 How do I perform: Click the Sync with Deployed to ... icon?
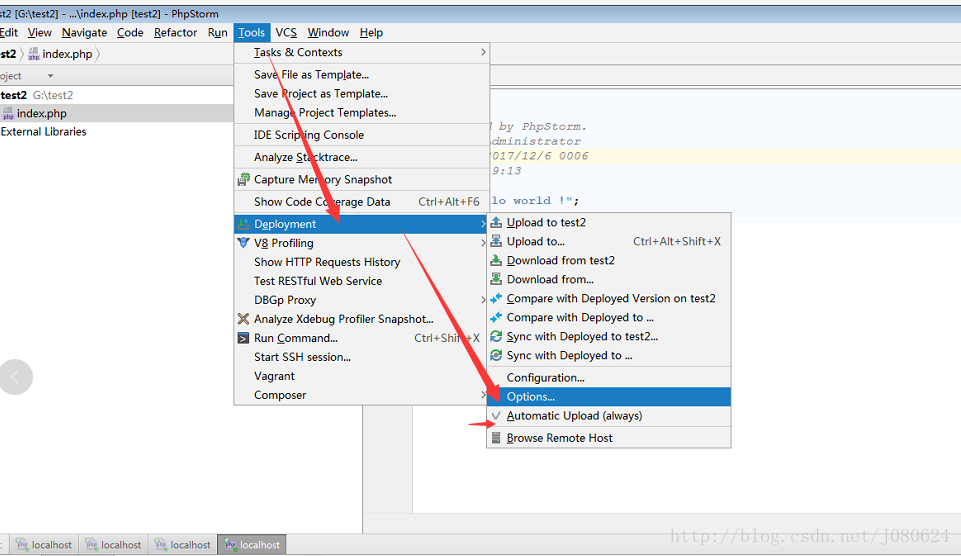coord(496,355)
